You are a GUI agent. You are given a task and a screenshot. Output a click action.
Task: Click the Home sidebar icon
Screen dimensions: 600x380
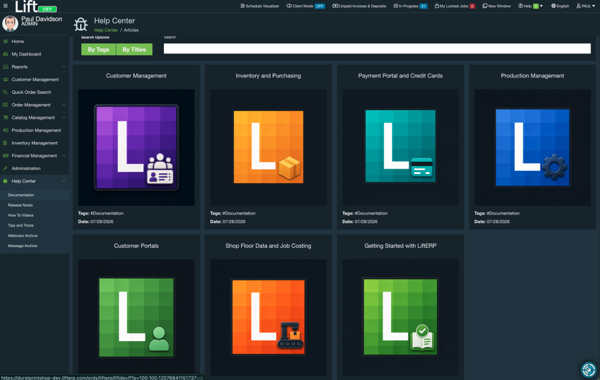[5, 41]
